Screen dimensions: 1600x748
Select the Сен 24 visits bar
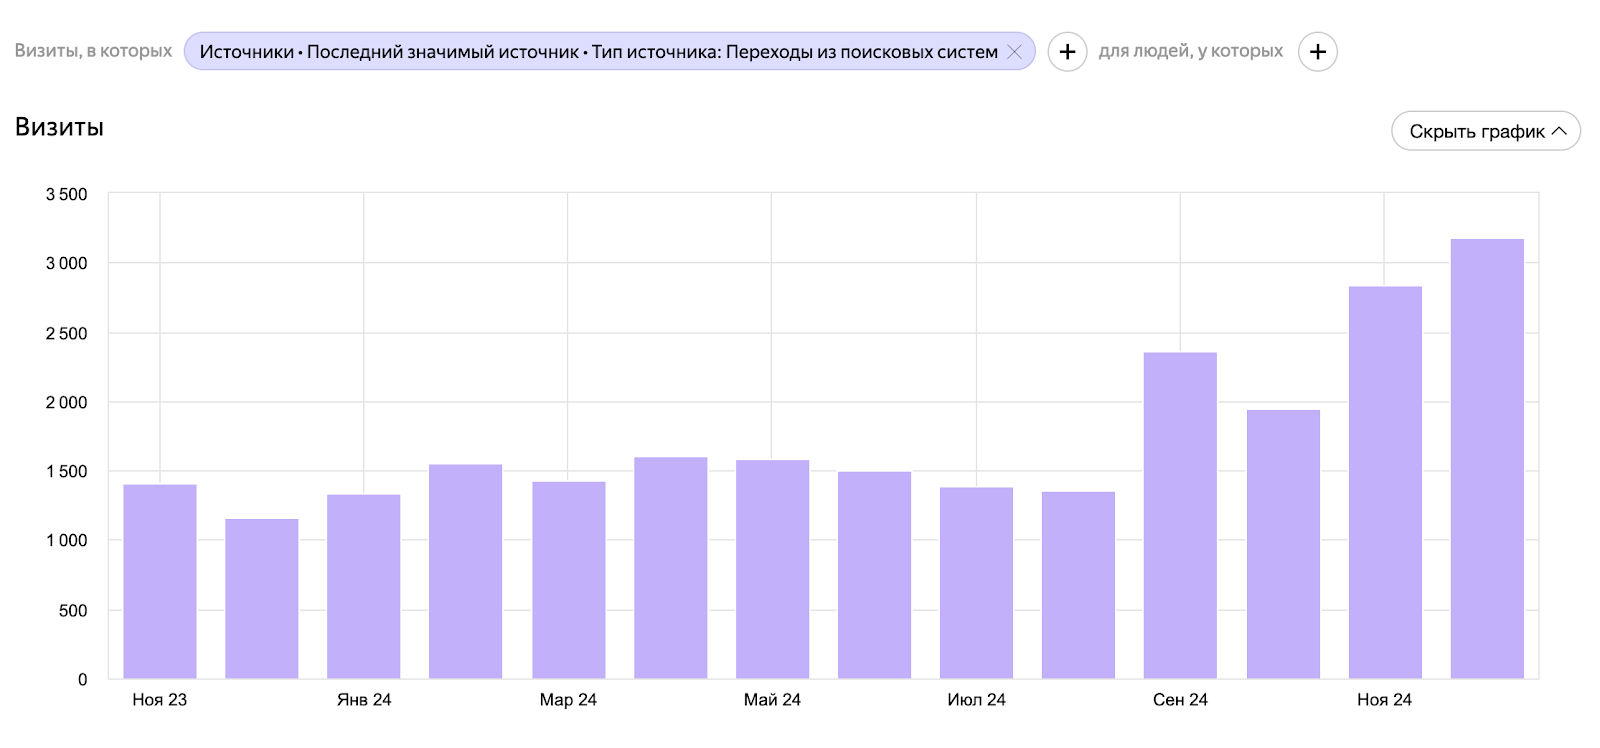click(1180, 515)
